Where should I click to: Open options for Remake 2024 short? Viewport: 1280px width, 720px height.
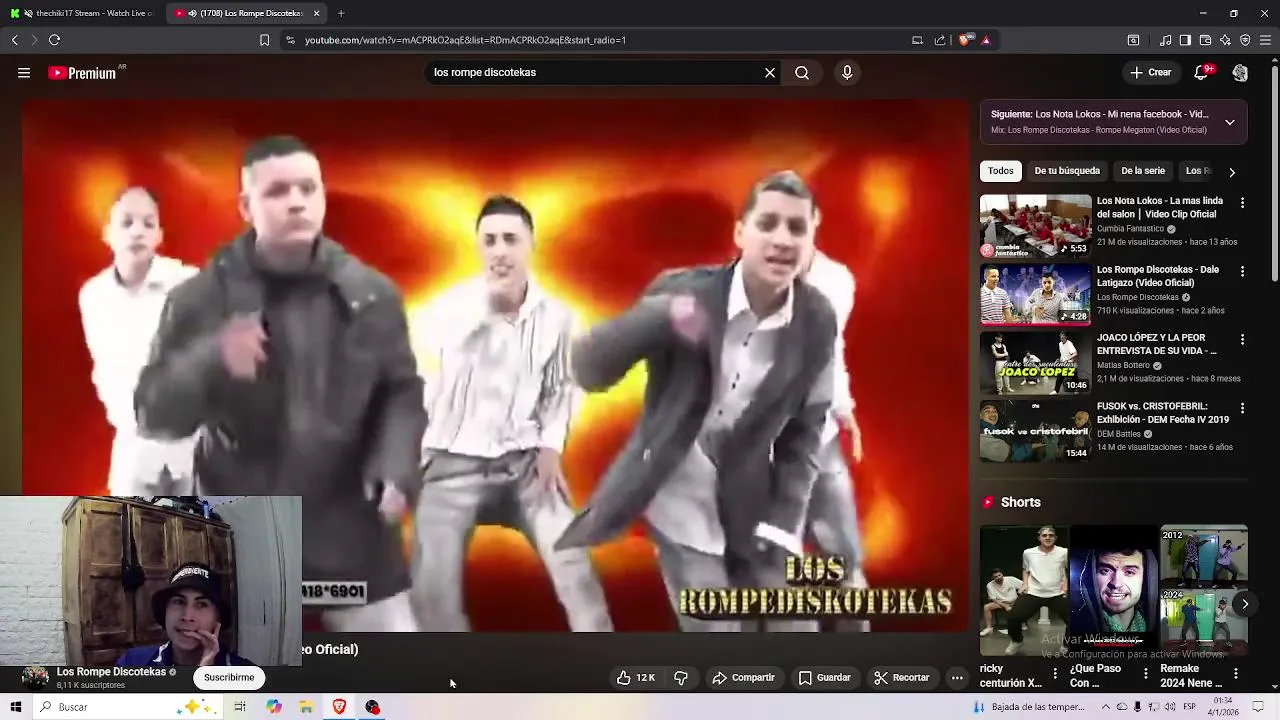(x=1236, y=674)
